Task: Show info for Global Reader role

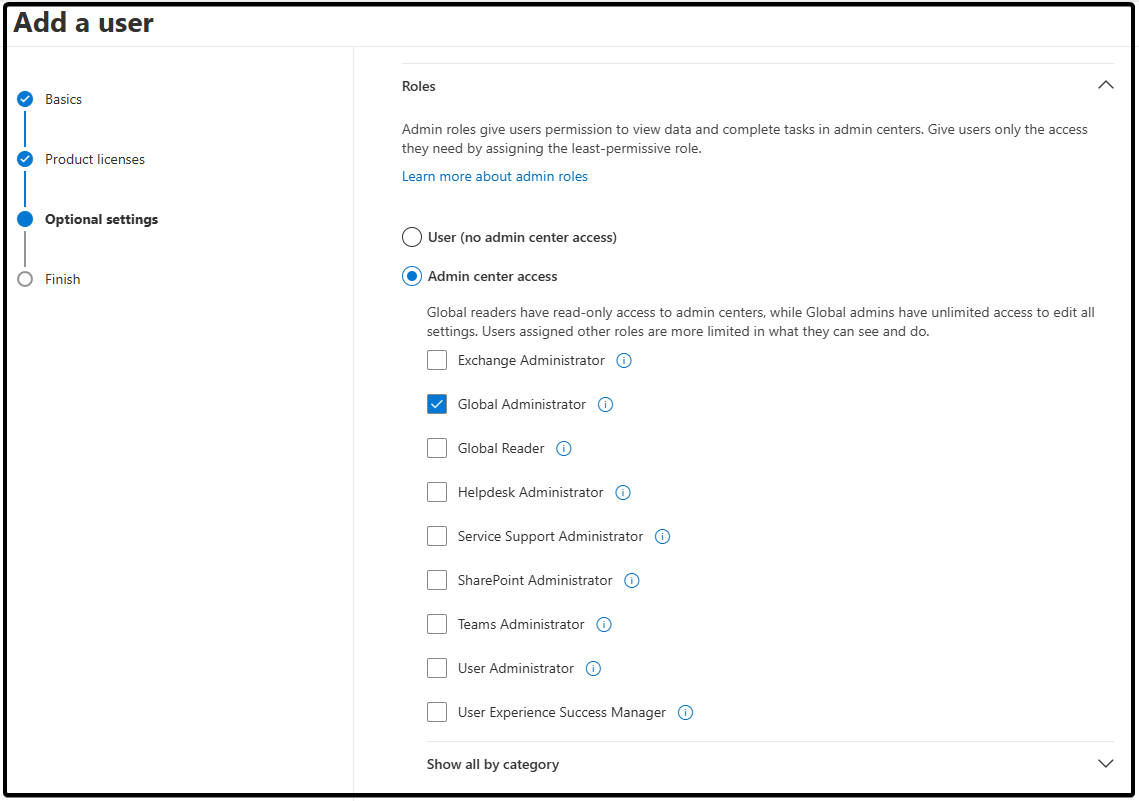Action: 564,449
